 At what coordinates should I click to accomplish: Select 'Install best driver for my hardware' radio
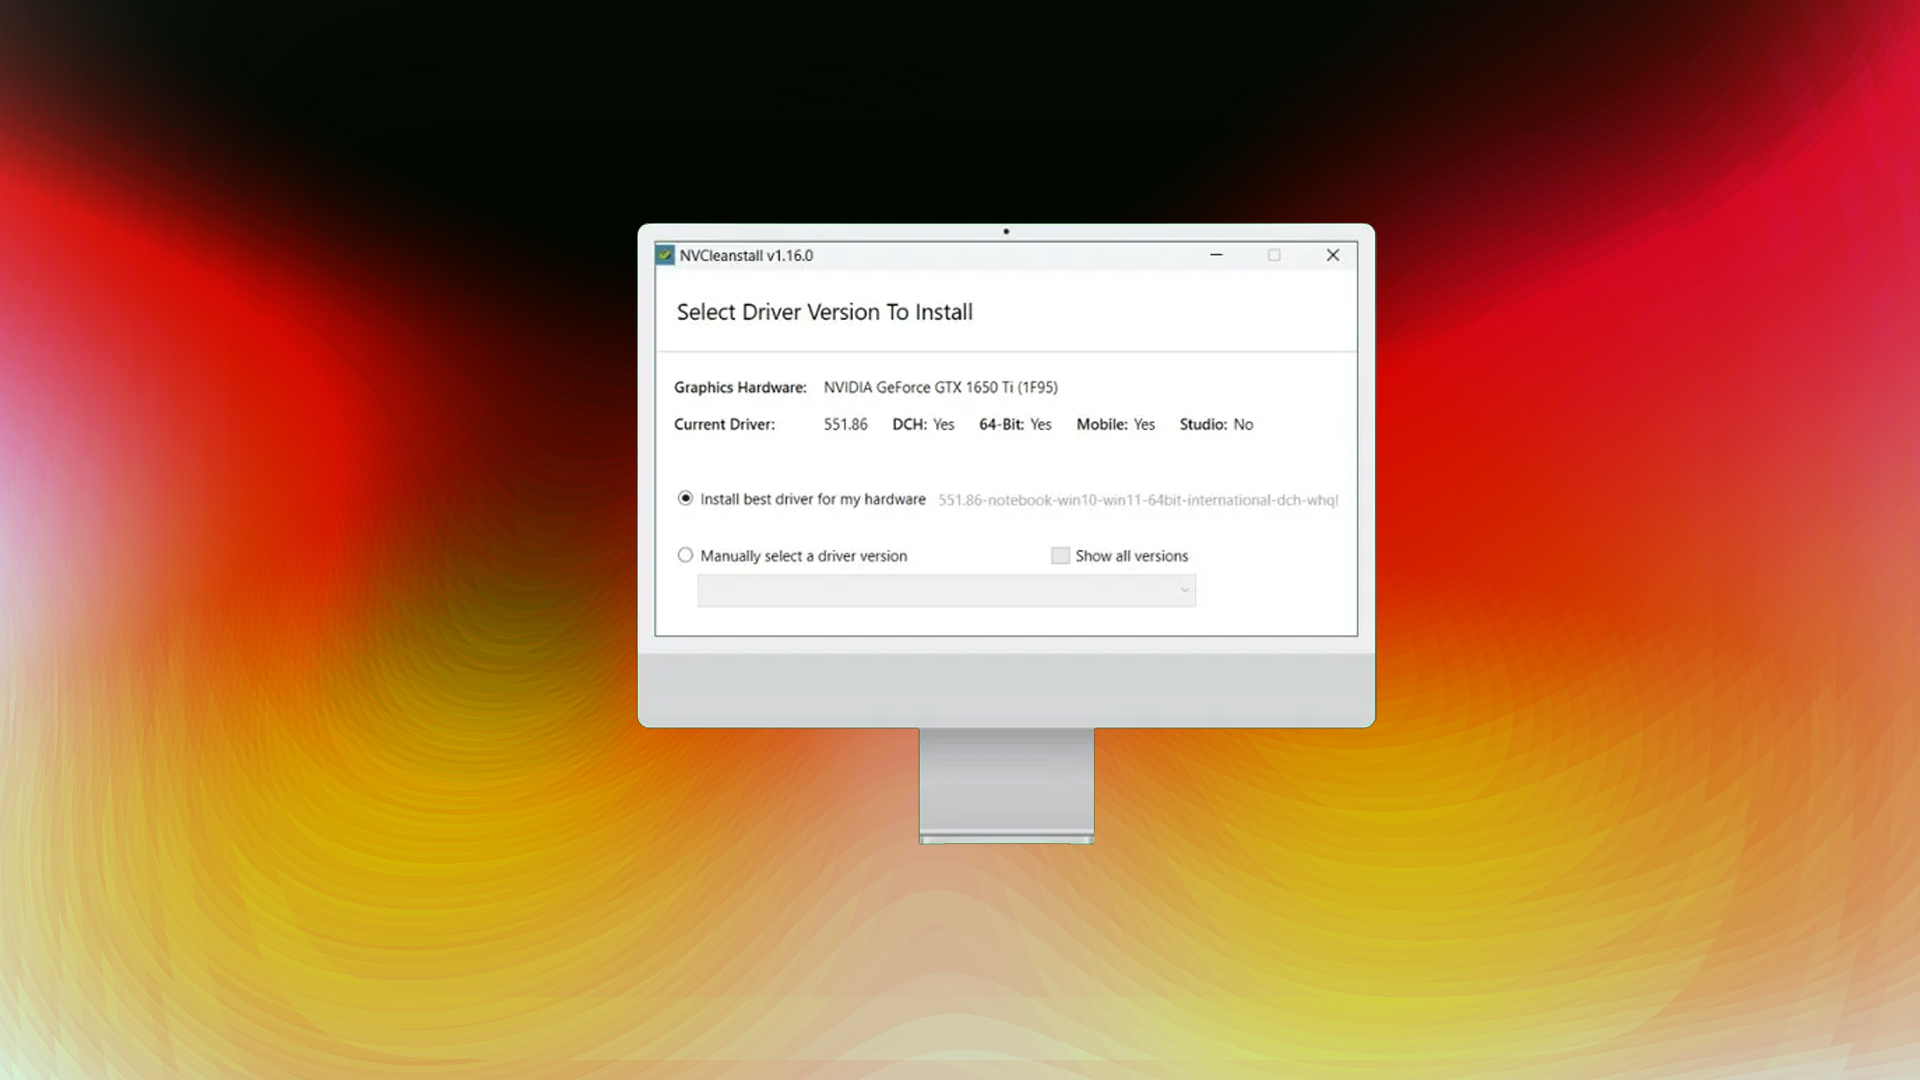point(685,498)
